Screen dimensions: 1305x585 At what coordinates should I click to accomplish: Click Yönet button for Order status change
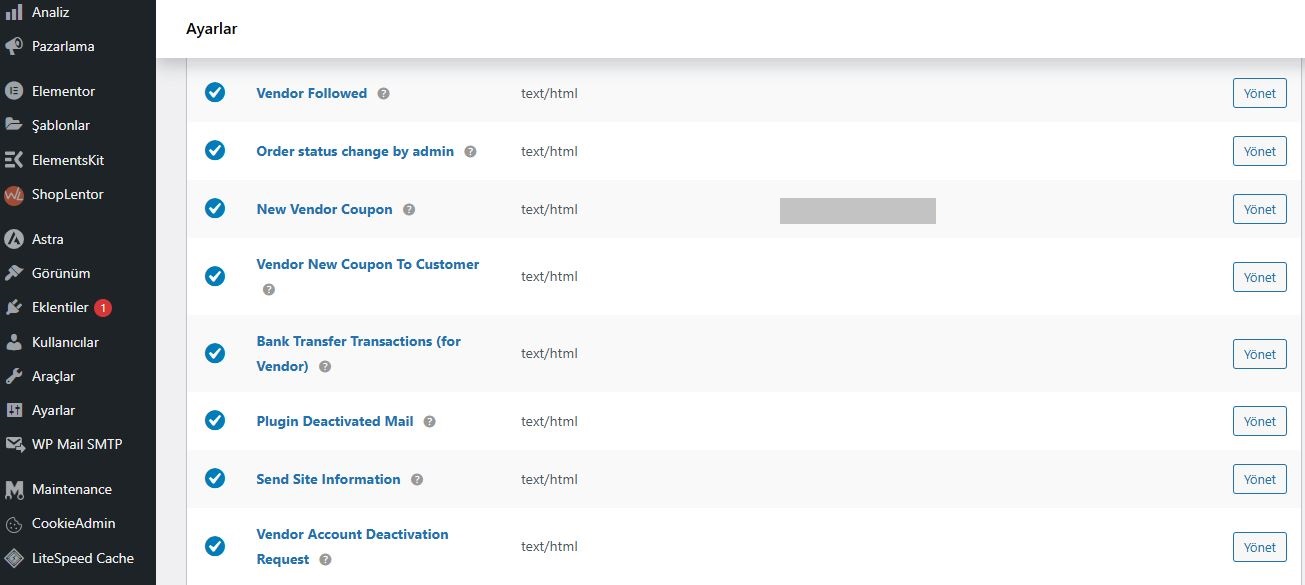coord(1259,152)
